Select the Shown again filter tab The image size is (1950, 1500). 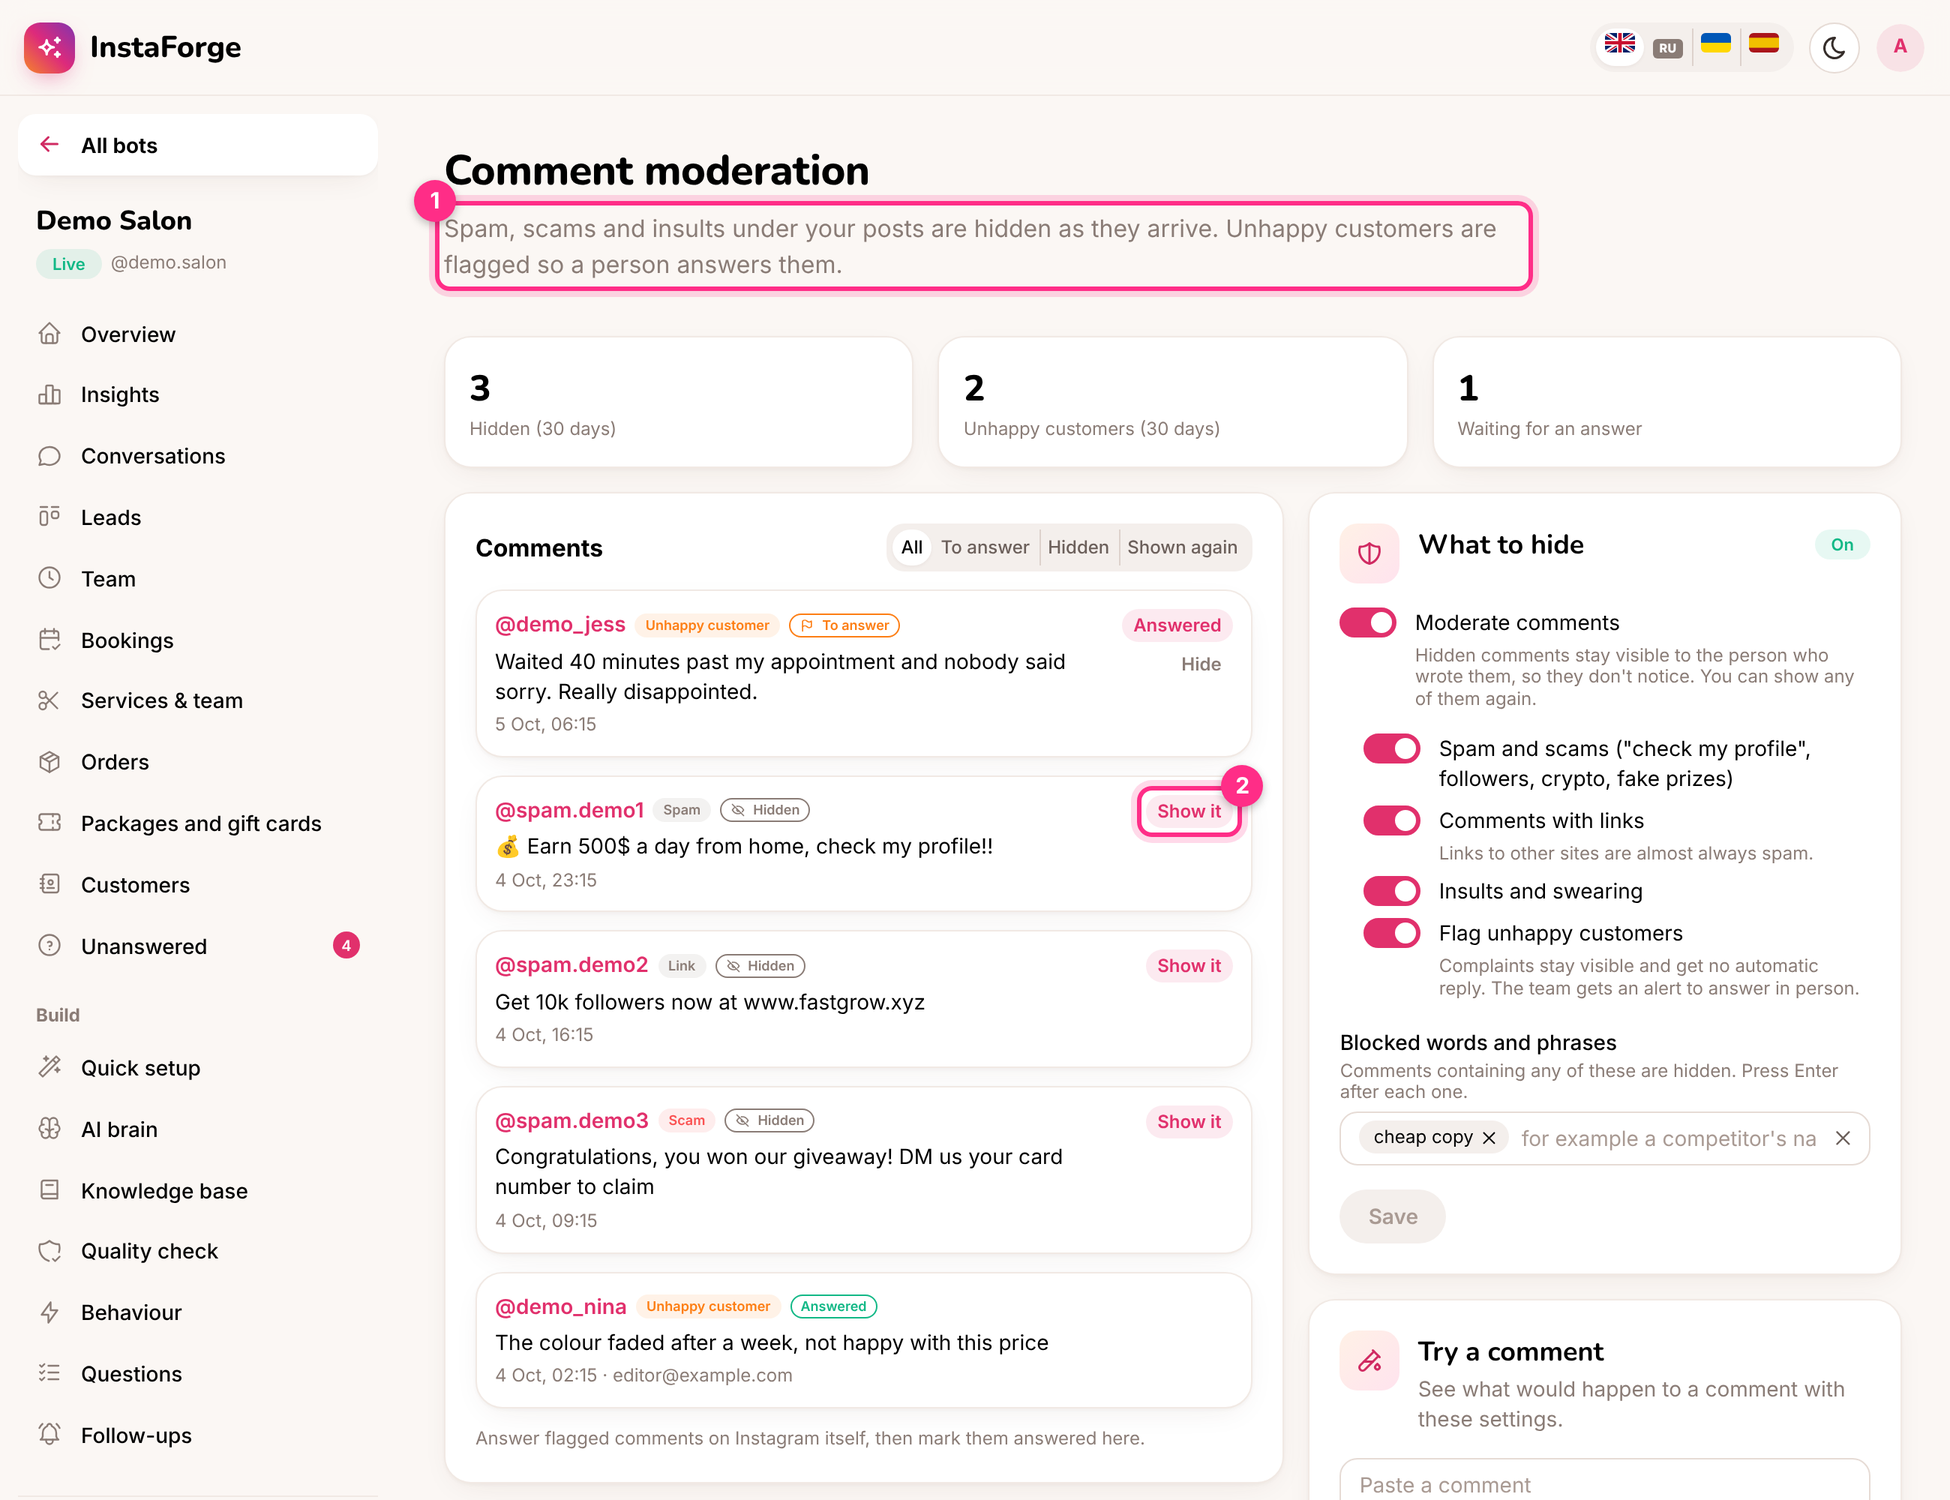point(1182,547)
